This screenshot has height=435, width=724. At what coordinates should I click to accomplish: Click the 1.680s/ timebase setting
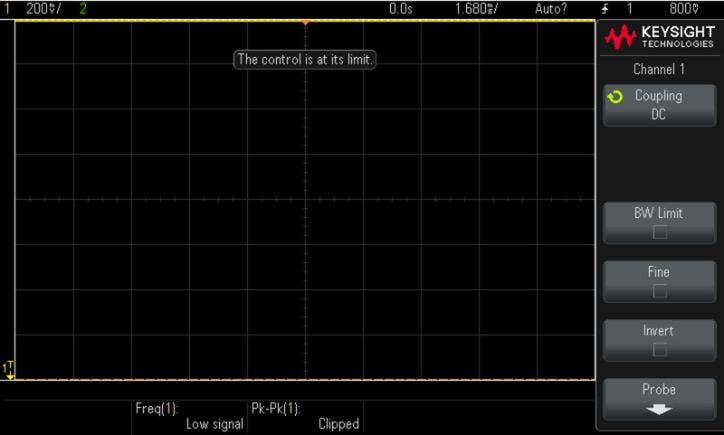474,8
